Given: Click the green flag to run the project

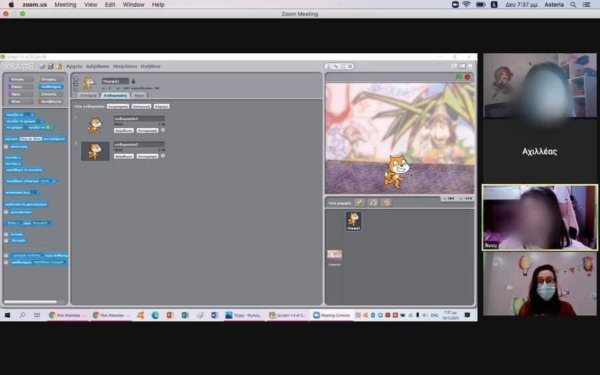Looking at the screenshot, I should [x=459, y=77].
